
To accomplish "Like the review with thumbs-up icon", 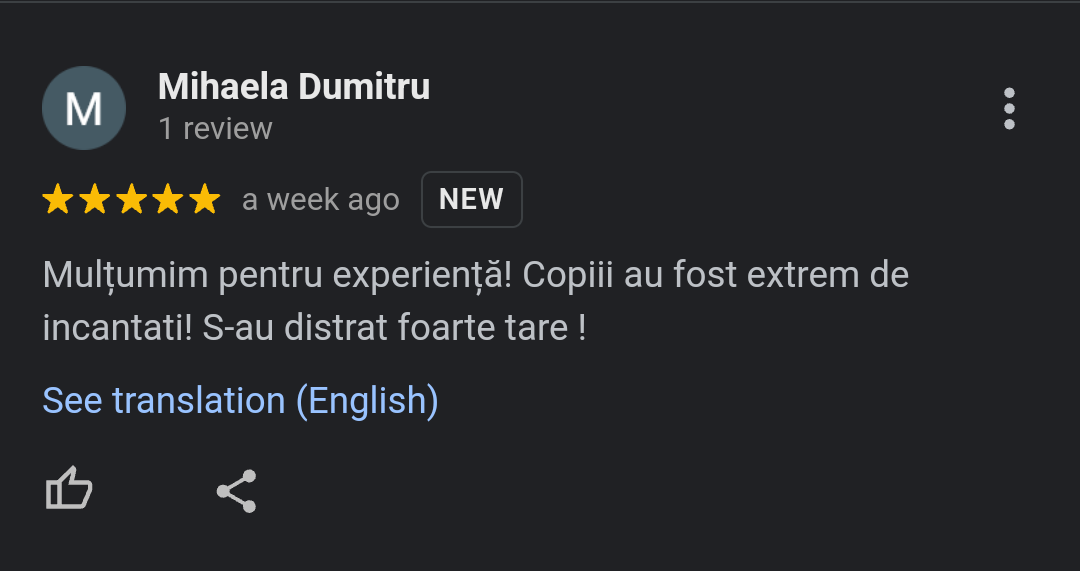I will pos(69,490).
